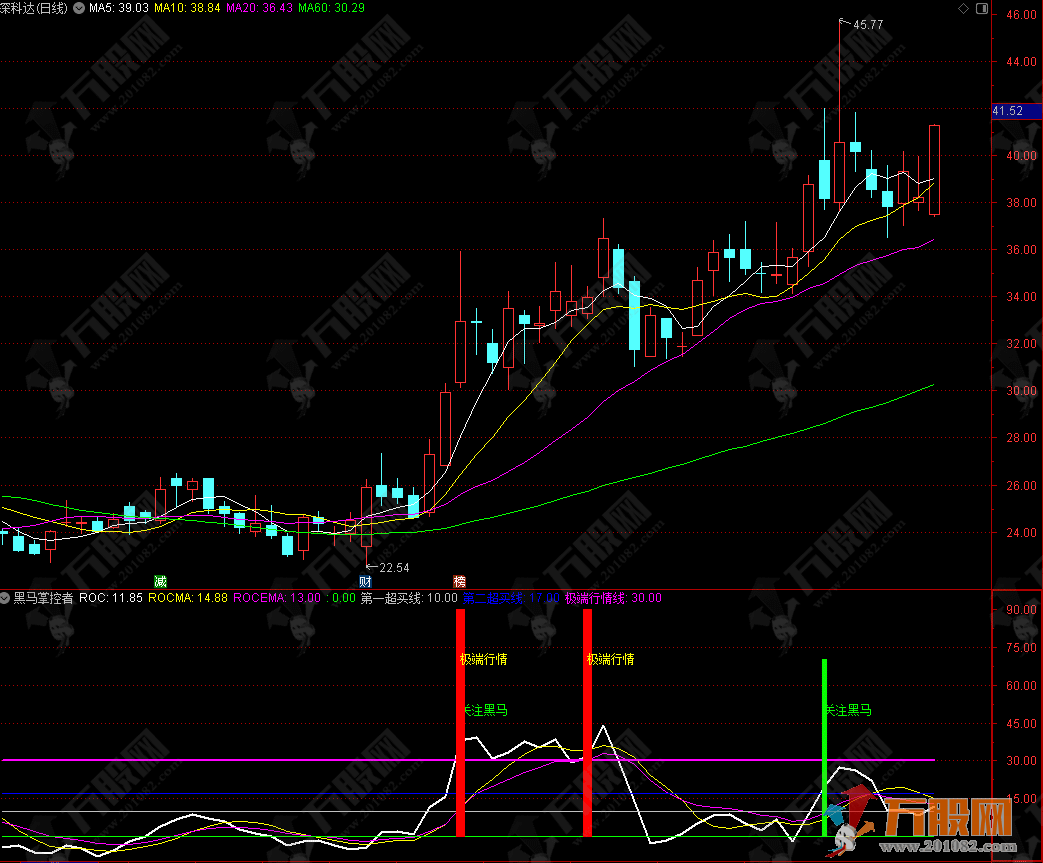The height and width of the screenshot is (863, 1043).
Task: Click the last red candlestick on the right
Action: coord(934,170)
